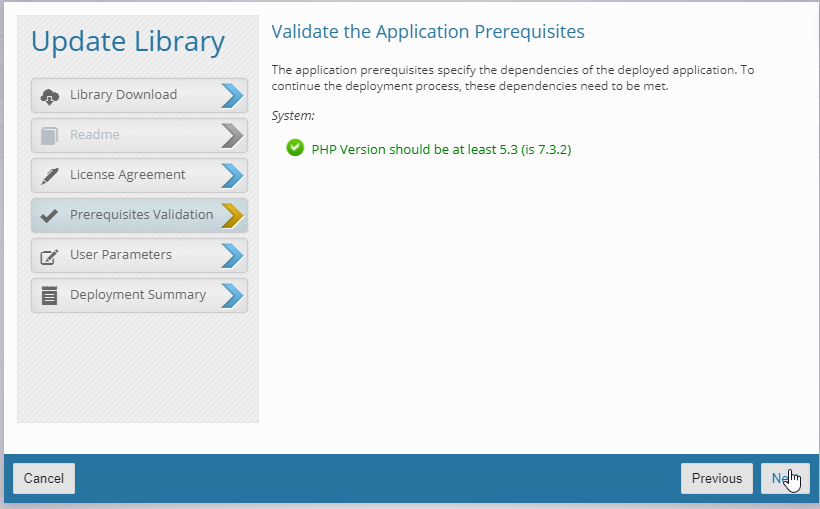820x509 pixels.
Task: Click the Validate the Application Prerequisites heading
Action: click(x=428, y=32)
